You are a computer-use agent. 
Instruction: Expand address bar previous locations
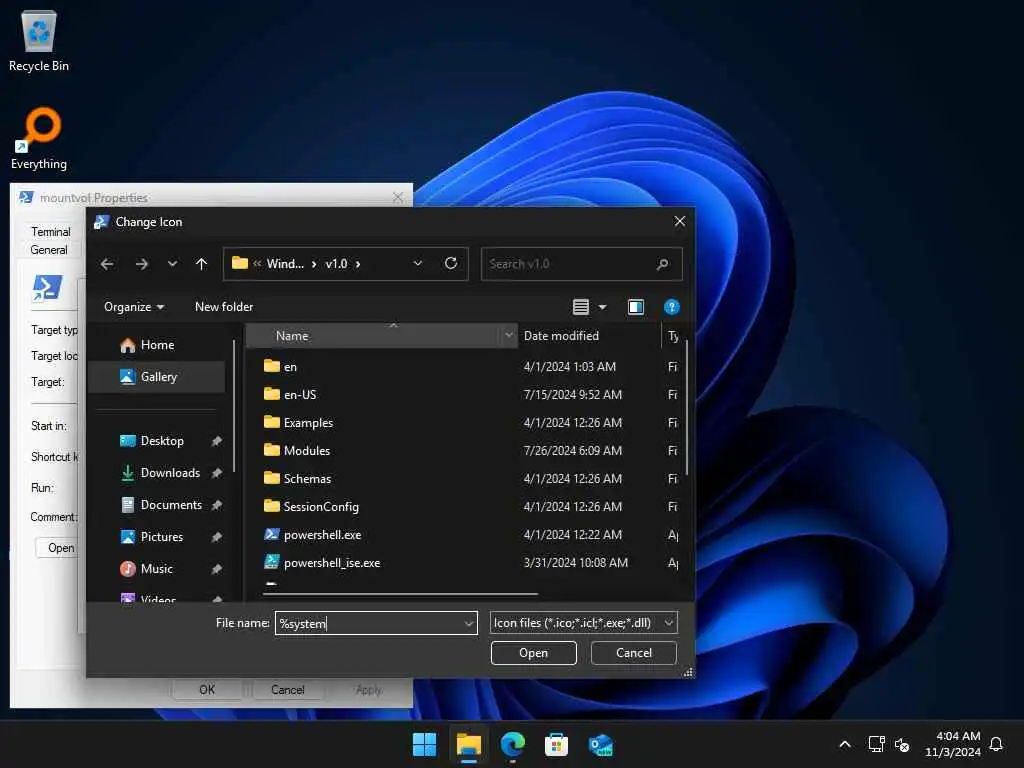coord(417,263)
